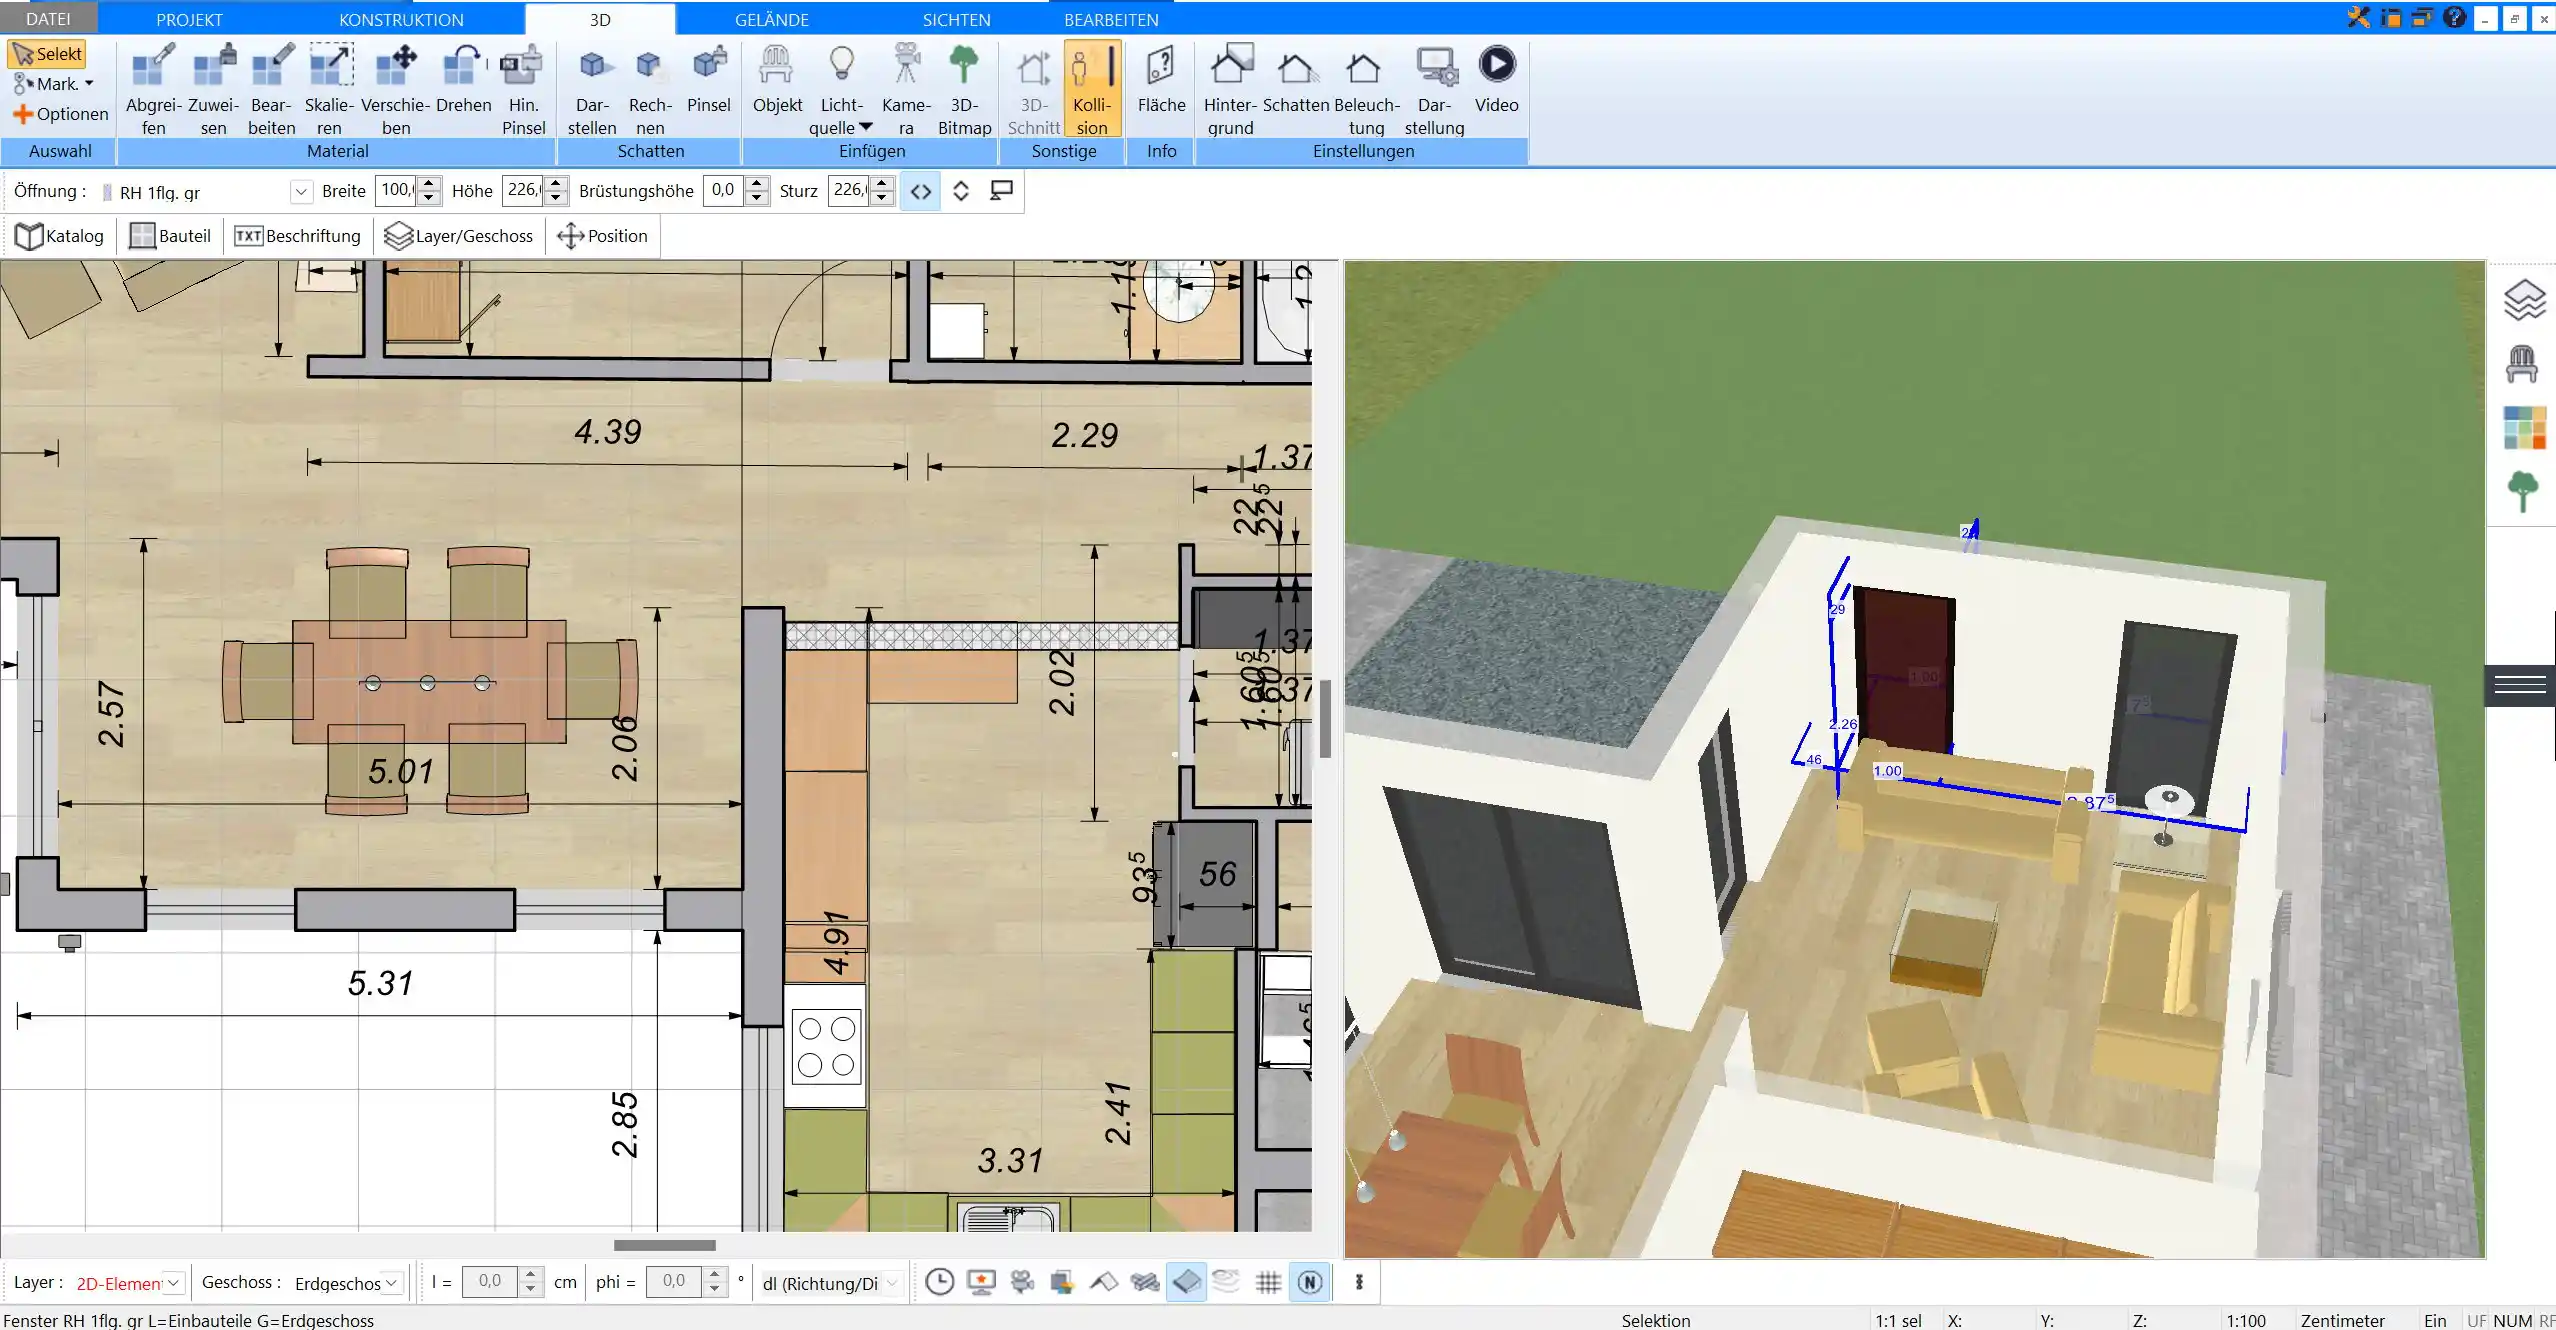2556x1330 pixels.
Task: Expand the Mark. dropdown arrow
Action: 89,84
